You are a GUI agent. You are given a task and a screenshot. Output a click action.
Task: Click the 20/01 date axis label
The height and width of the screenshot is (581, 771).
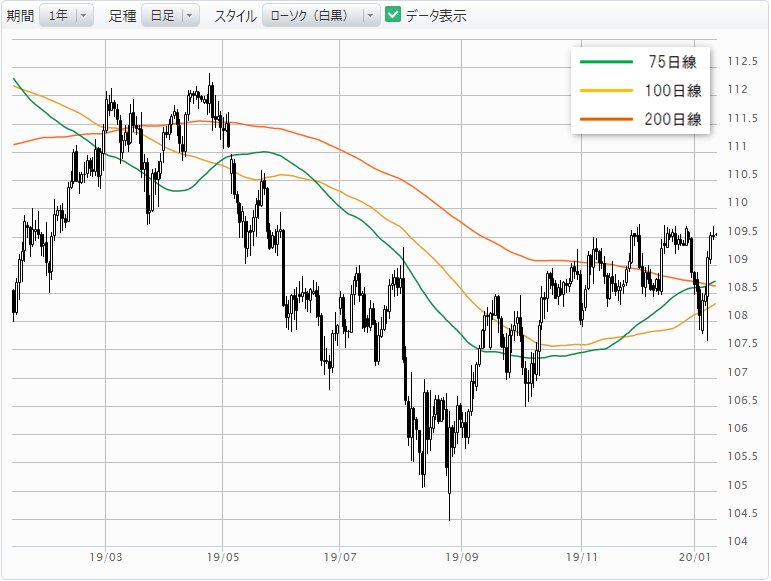click(x=695, y=557)
